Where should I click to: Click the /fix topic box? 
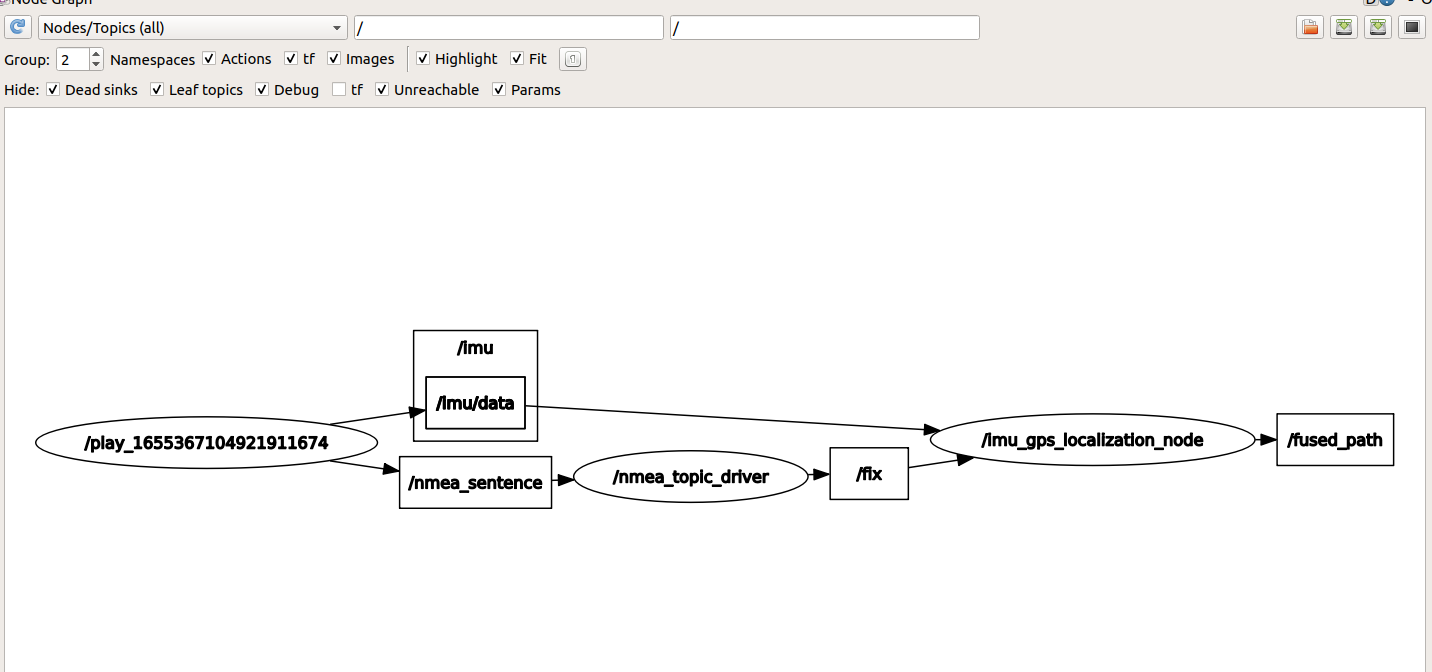pos(869,474)
